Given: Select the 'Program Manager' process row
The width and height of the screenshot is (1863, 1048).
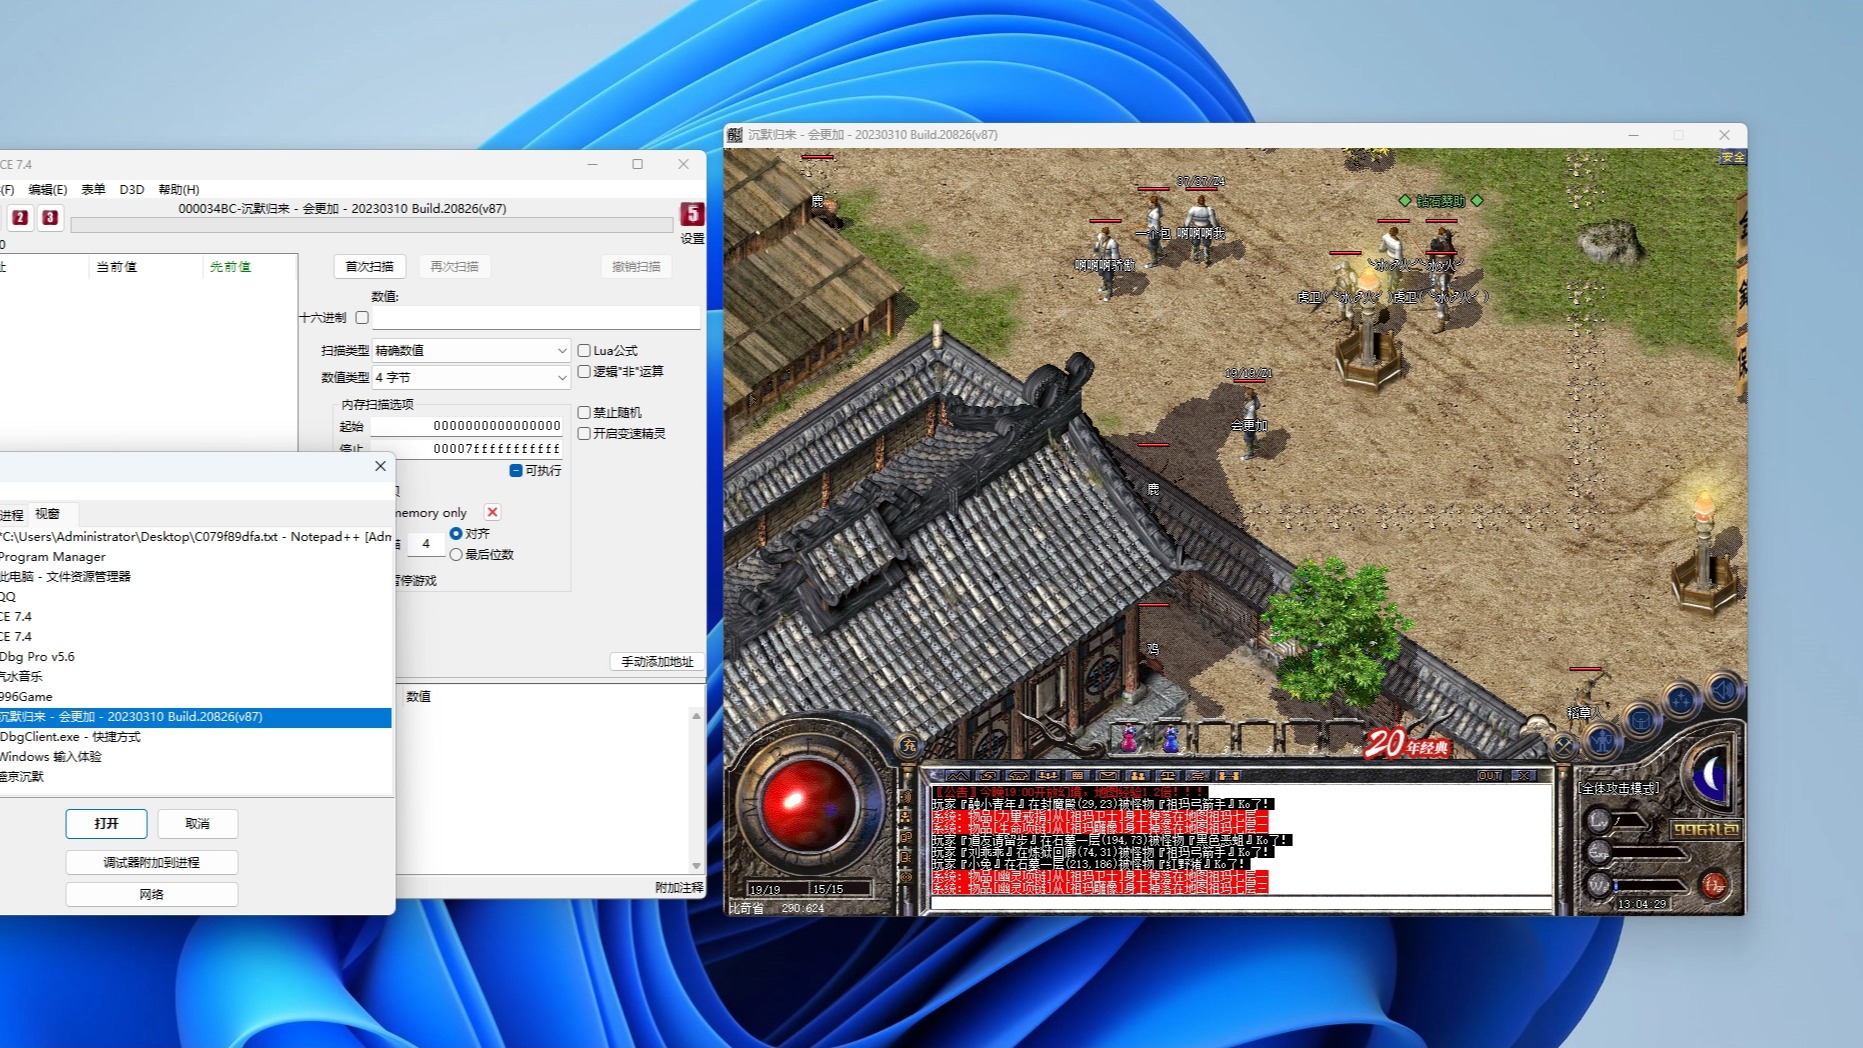Looking at the screenshot, I should click(195, 556).
